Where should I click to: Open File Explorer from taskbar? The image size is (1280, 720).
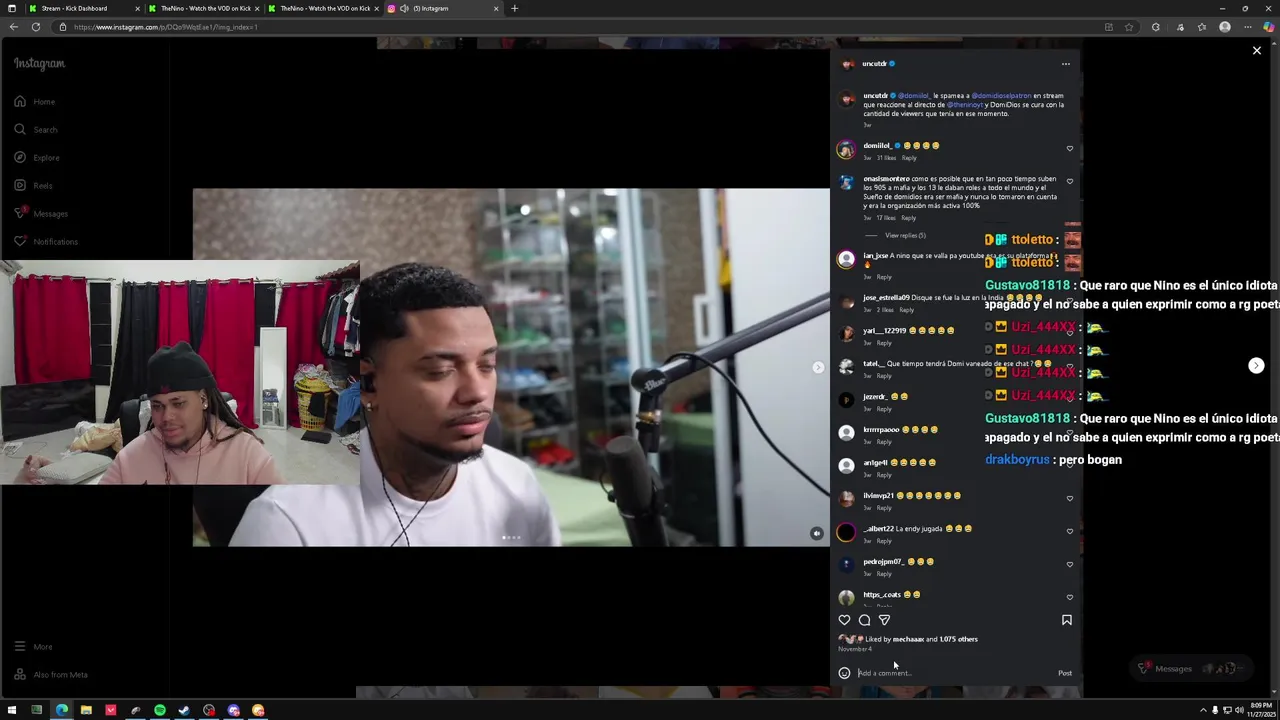[x=86, y=710]
